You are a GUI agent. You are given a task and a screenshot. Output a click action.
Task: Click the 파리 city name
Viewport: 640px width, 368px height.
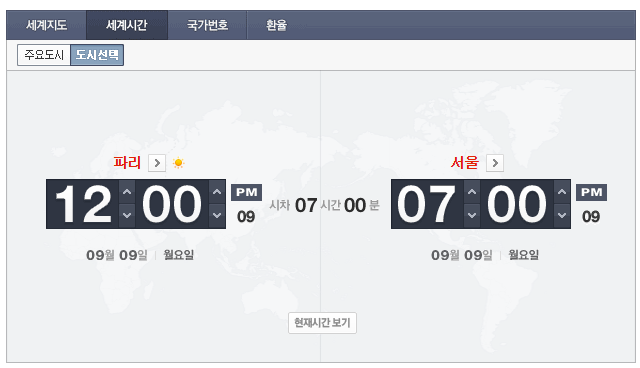[127, 163]
